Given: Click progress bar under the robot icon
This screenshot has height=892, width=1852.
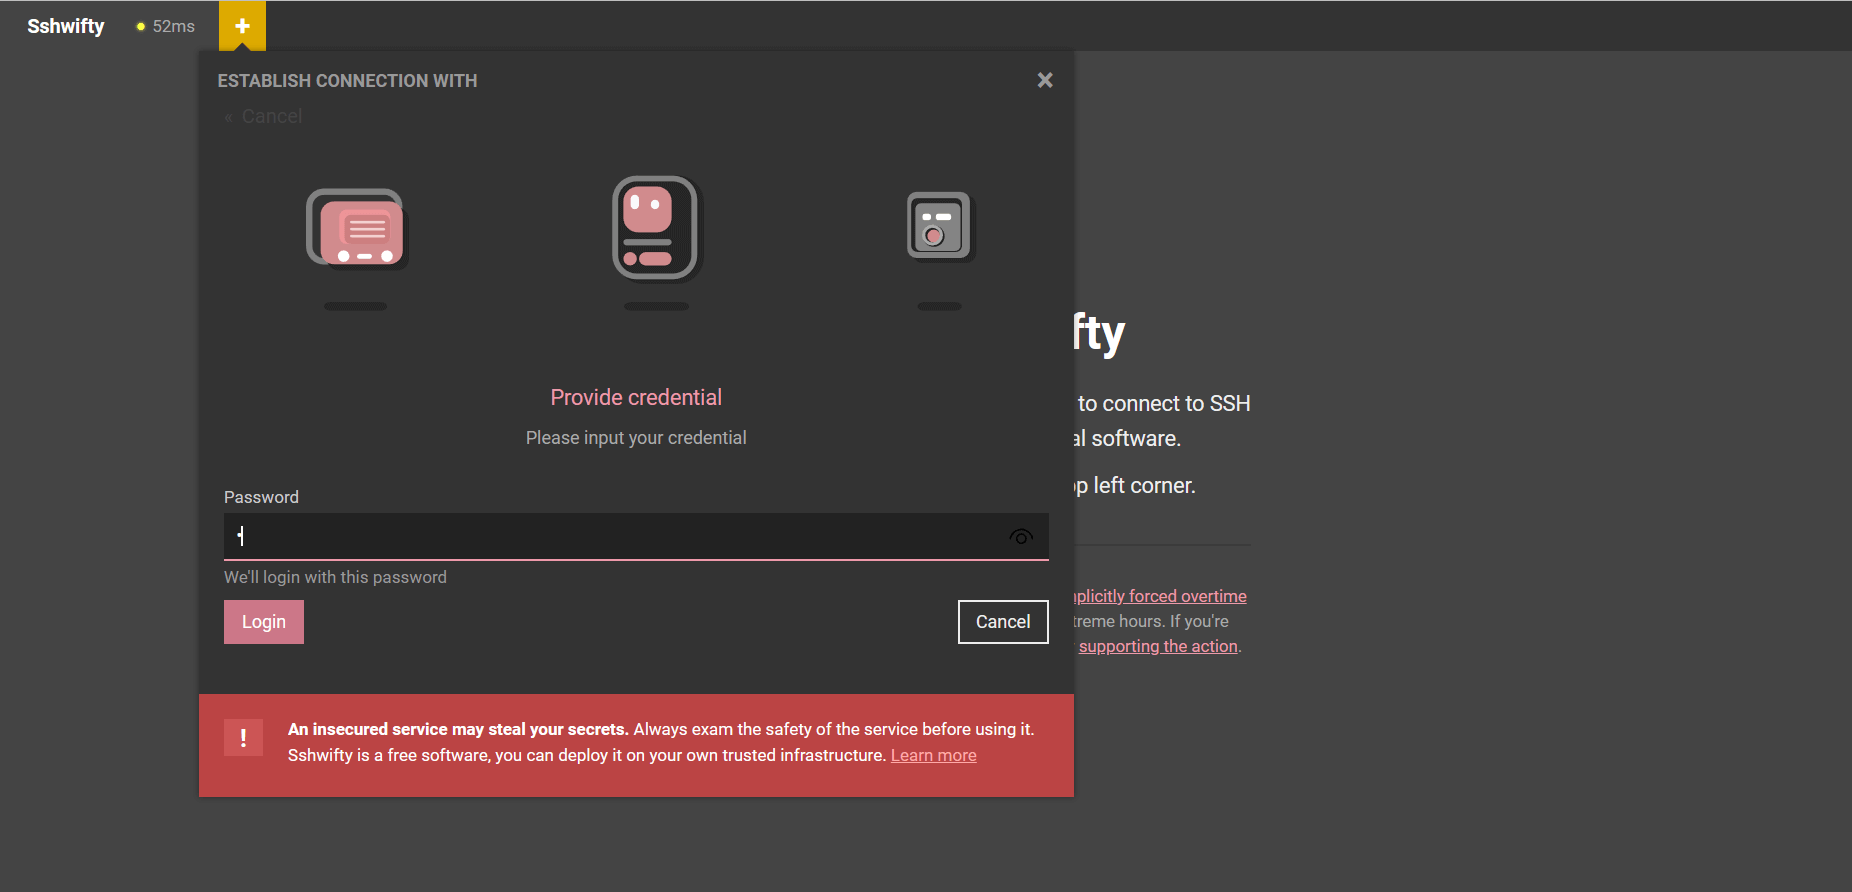Looking at the screenshot, I should 656,306.
